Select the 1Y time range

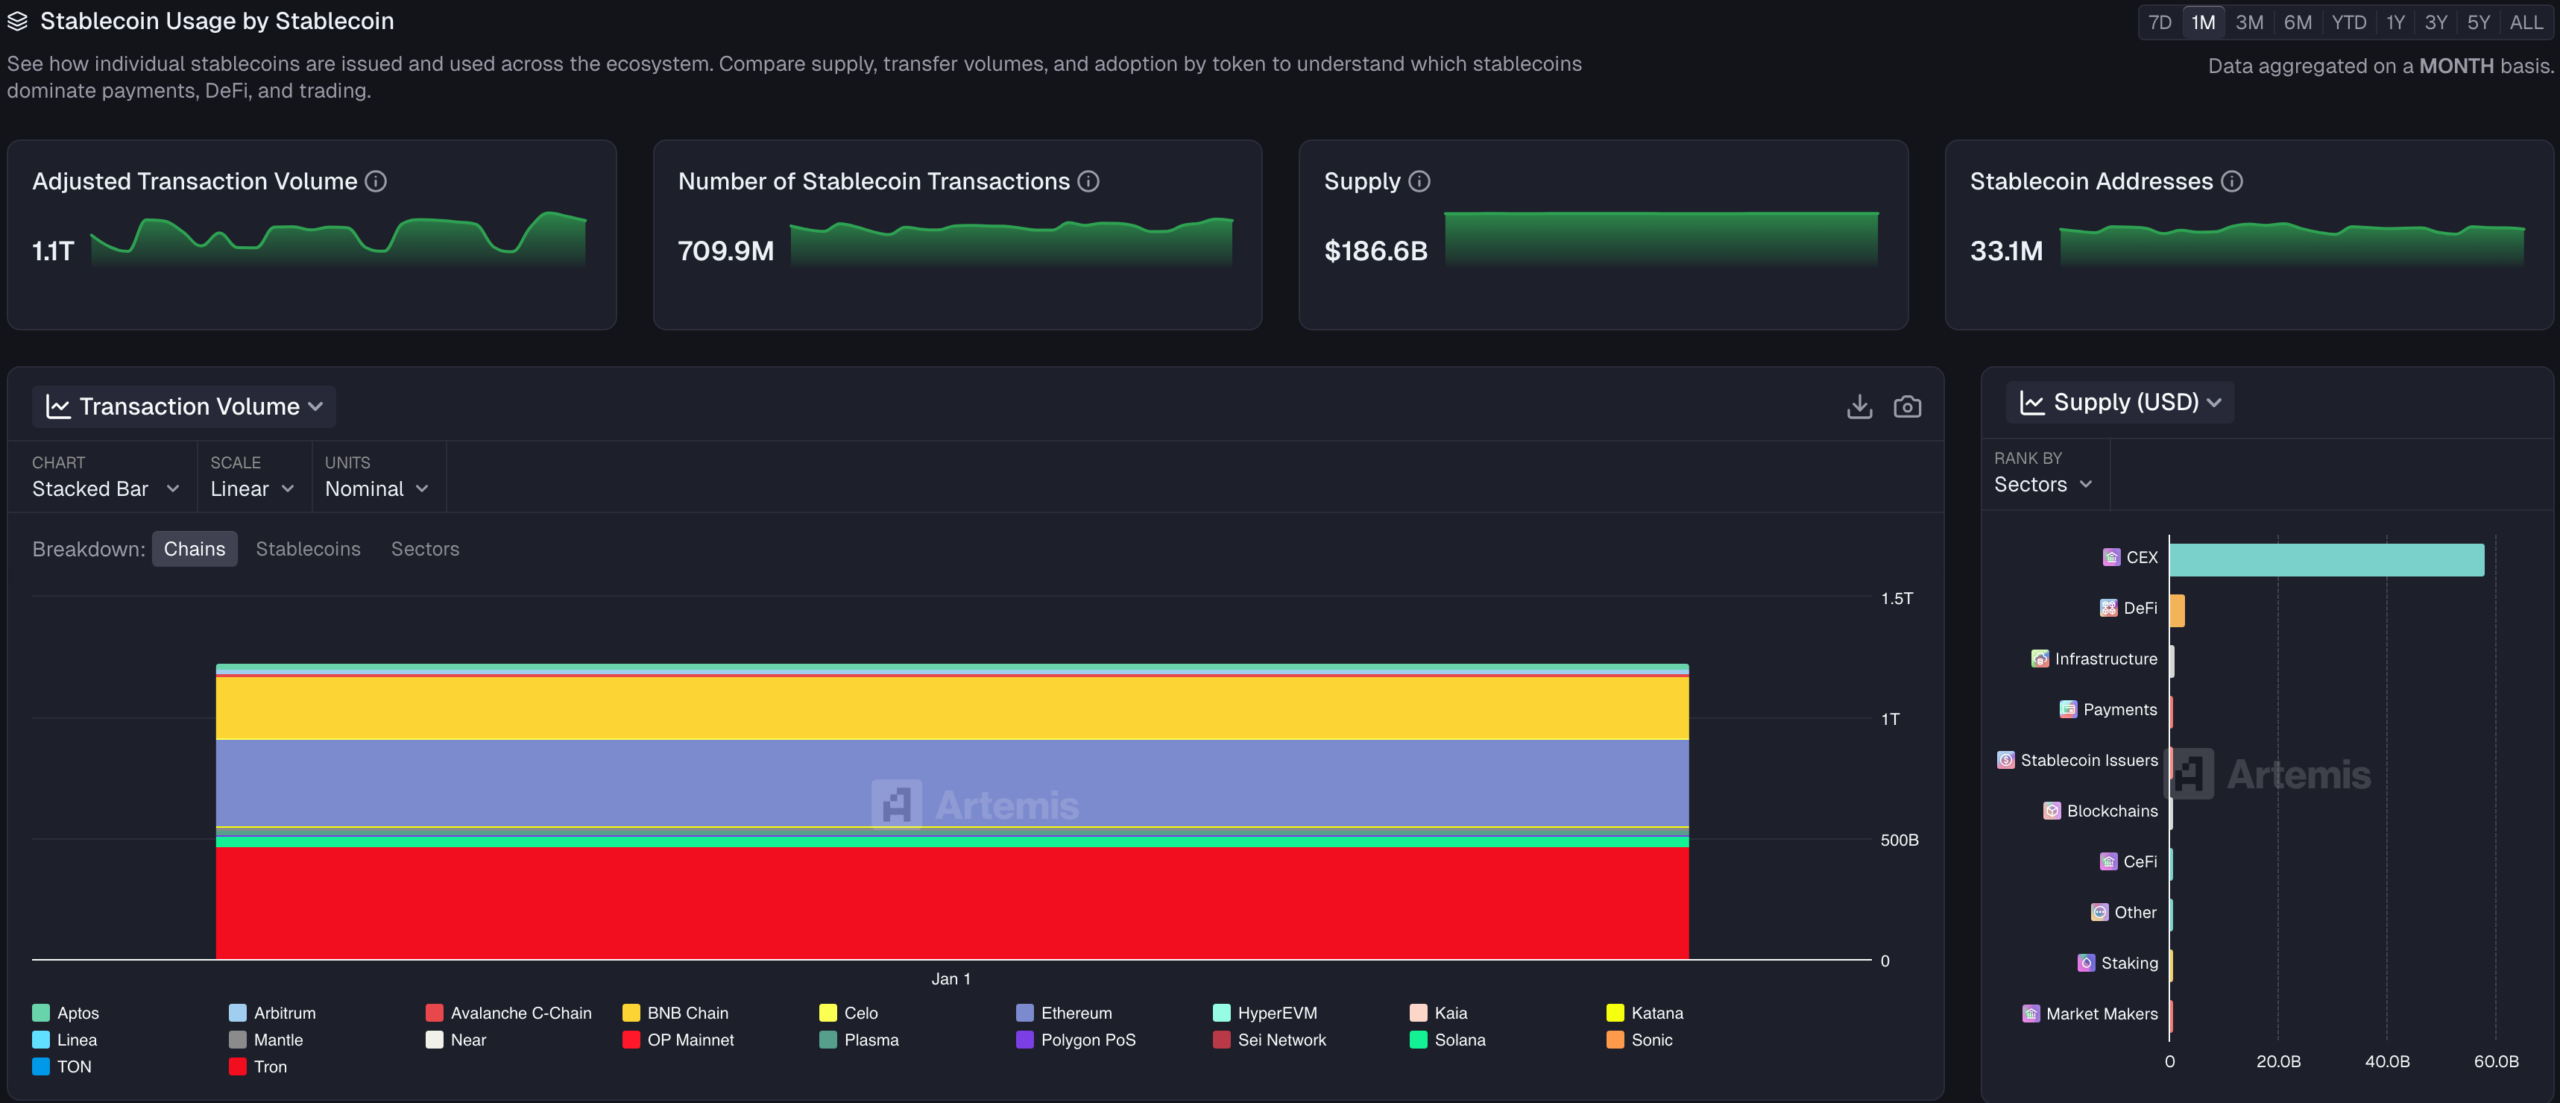(x=2396, y=22)
